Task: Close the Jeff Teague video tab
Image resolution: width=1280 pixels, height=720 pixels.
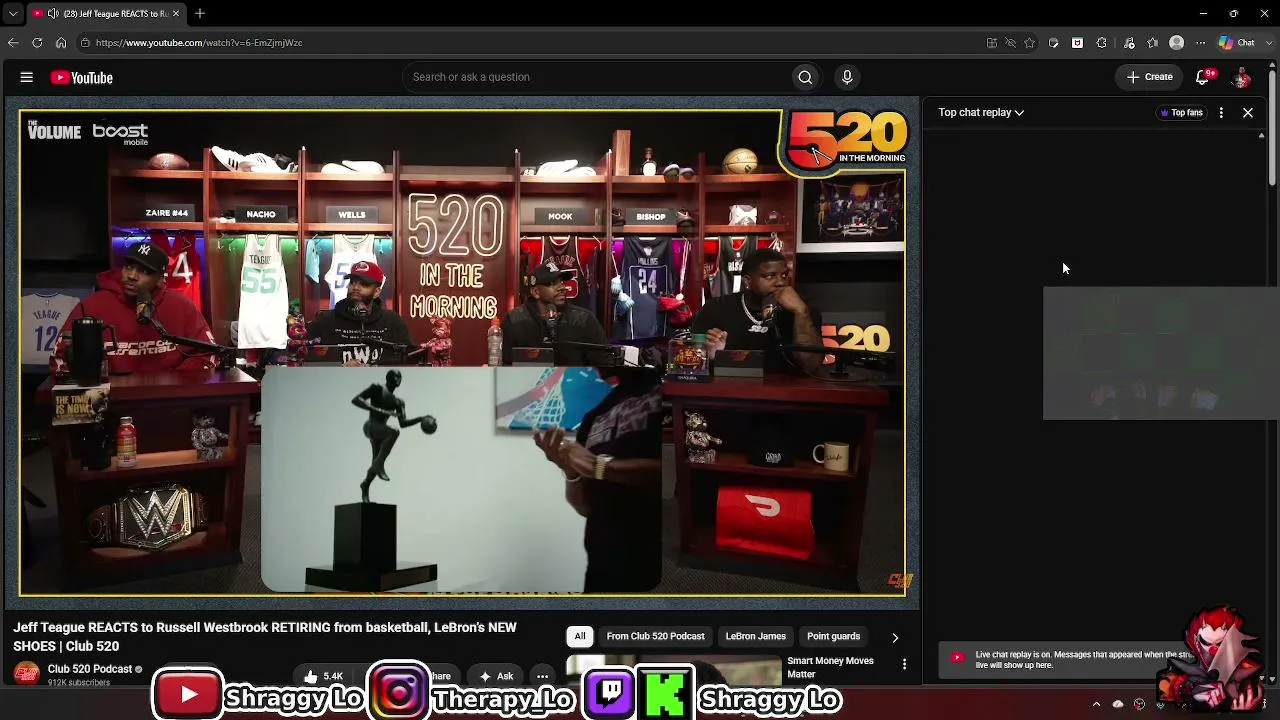Action: pyautogui.click(x=176, y=13)
